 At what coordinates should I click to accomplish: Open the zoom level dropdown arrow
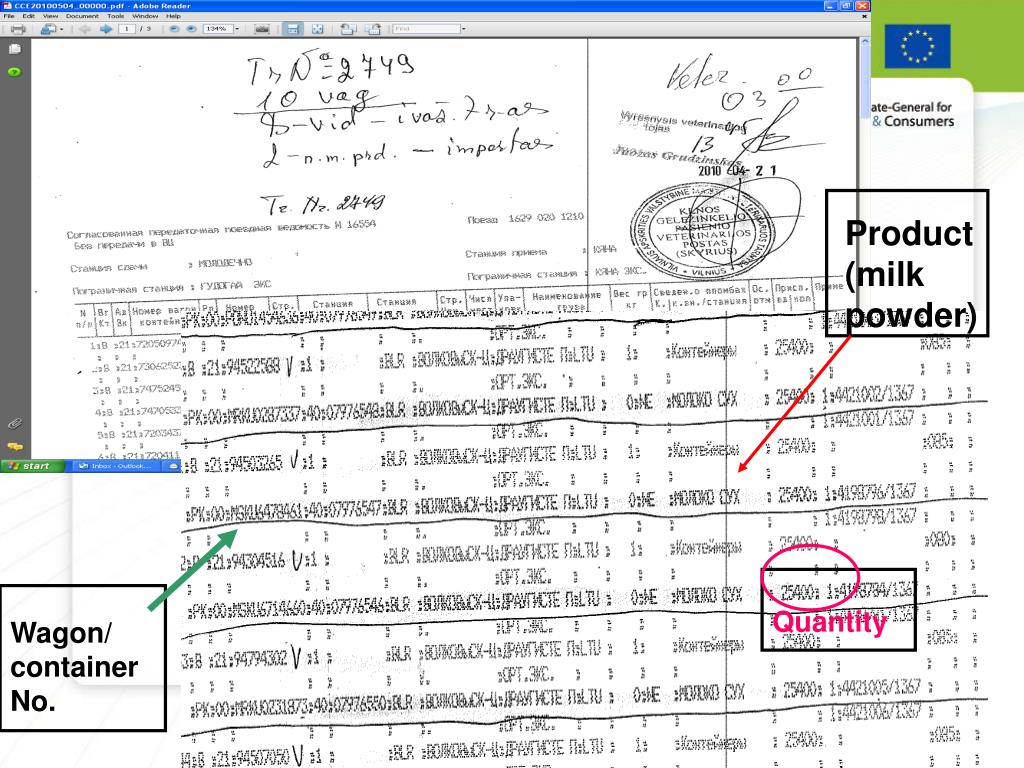237,29
